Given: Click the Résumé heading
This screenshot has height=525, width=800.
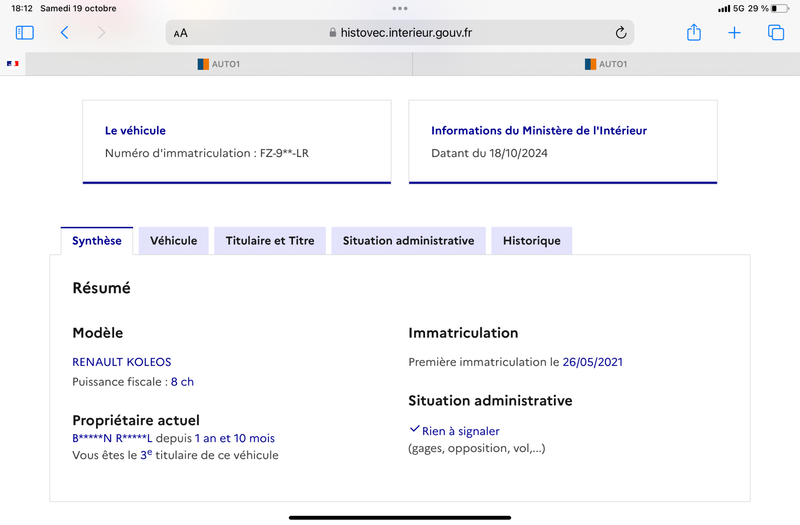Looking at the screenshot, I should pos(102,288).
